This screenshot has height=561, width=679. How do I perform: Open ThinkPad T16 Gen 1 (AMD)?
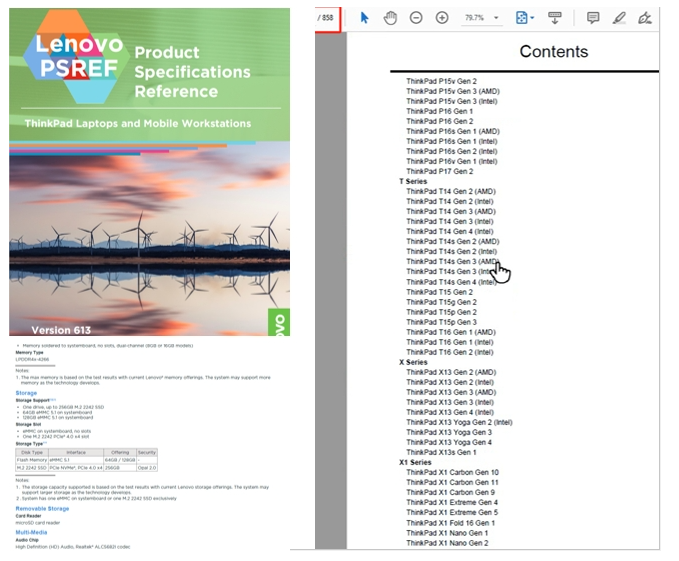[x=451, y=332]
